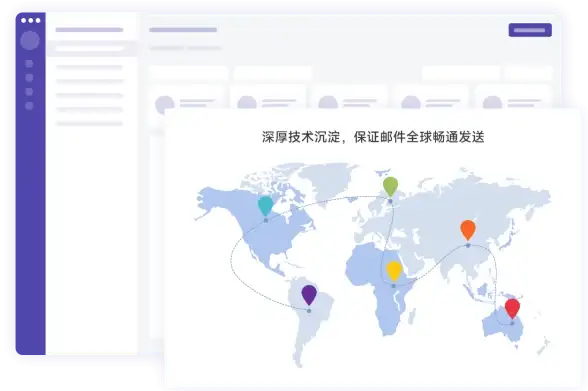Select the highlighted row in the left list panel
The image size is (588, 391).
92,49
